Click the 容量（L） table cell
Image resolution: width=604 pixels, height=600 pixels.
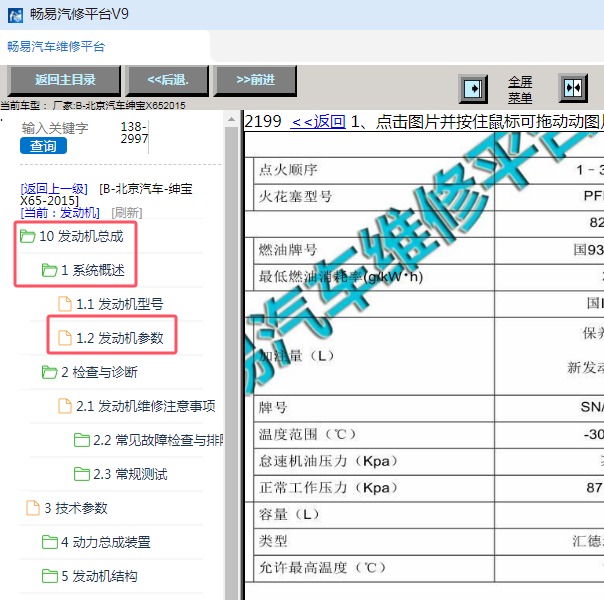[x=374, y=515]
